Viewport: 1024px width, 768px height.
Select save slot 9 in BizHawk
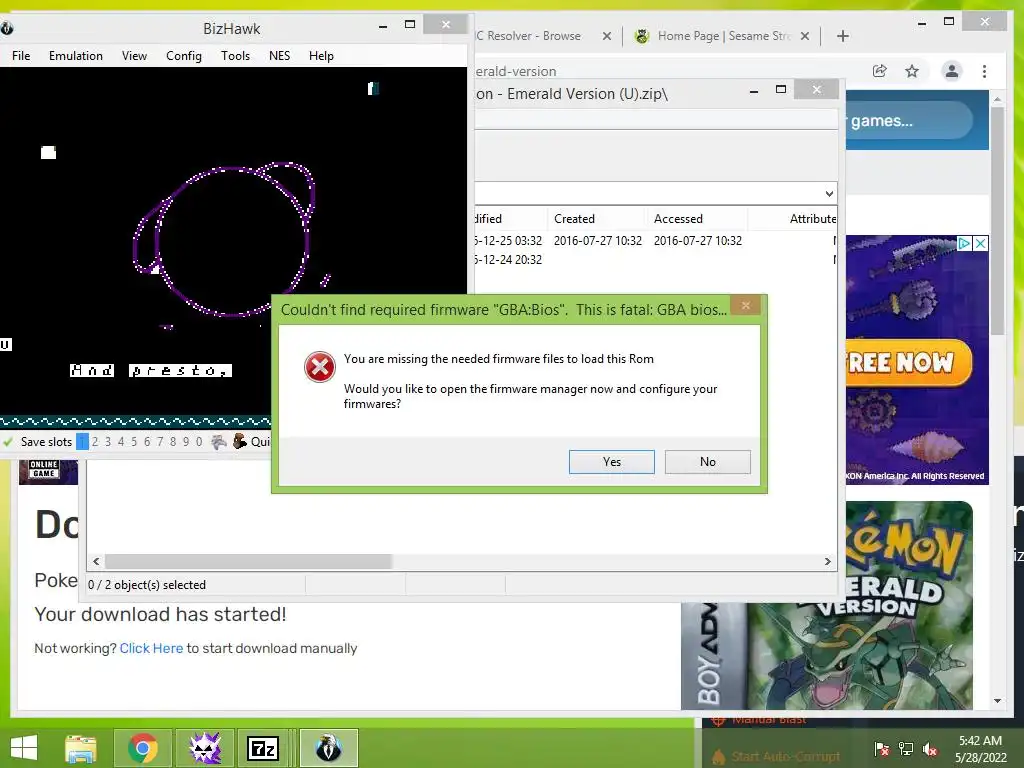tap(186, 441)
